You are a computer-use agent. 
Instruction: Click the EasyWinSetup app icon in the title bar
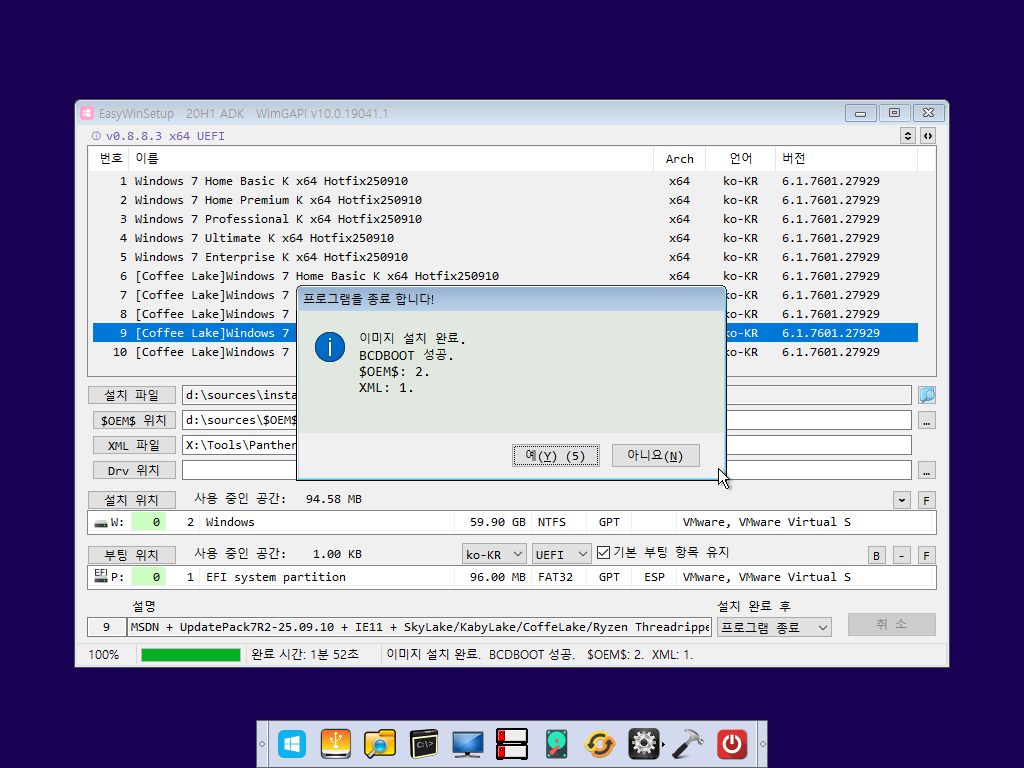coord(87,114)
